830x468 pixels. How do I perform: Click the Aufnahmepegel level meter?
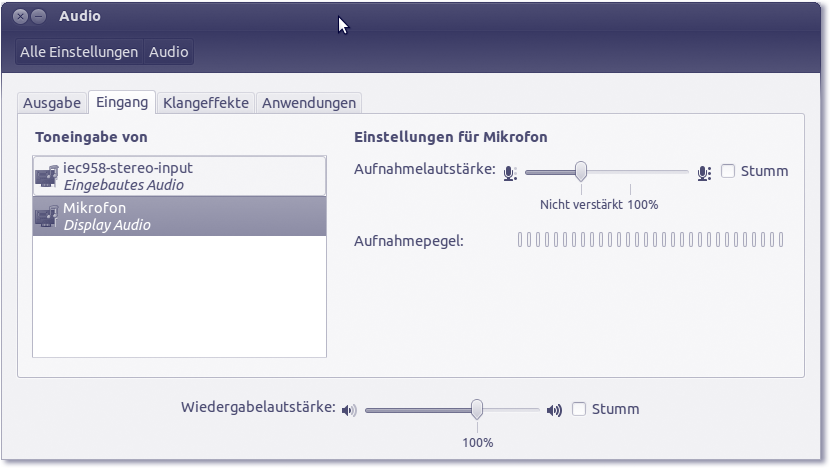tap(650, 240)
